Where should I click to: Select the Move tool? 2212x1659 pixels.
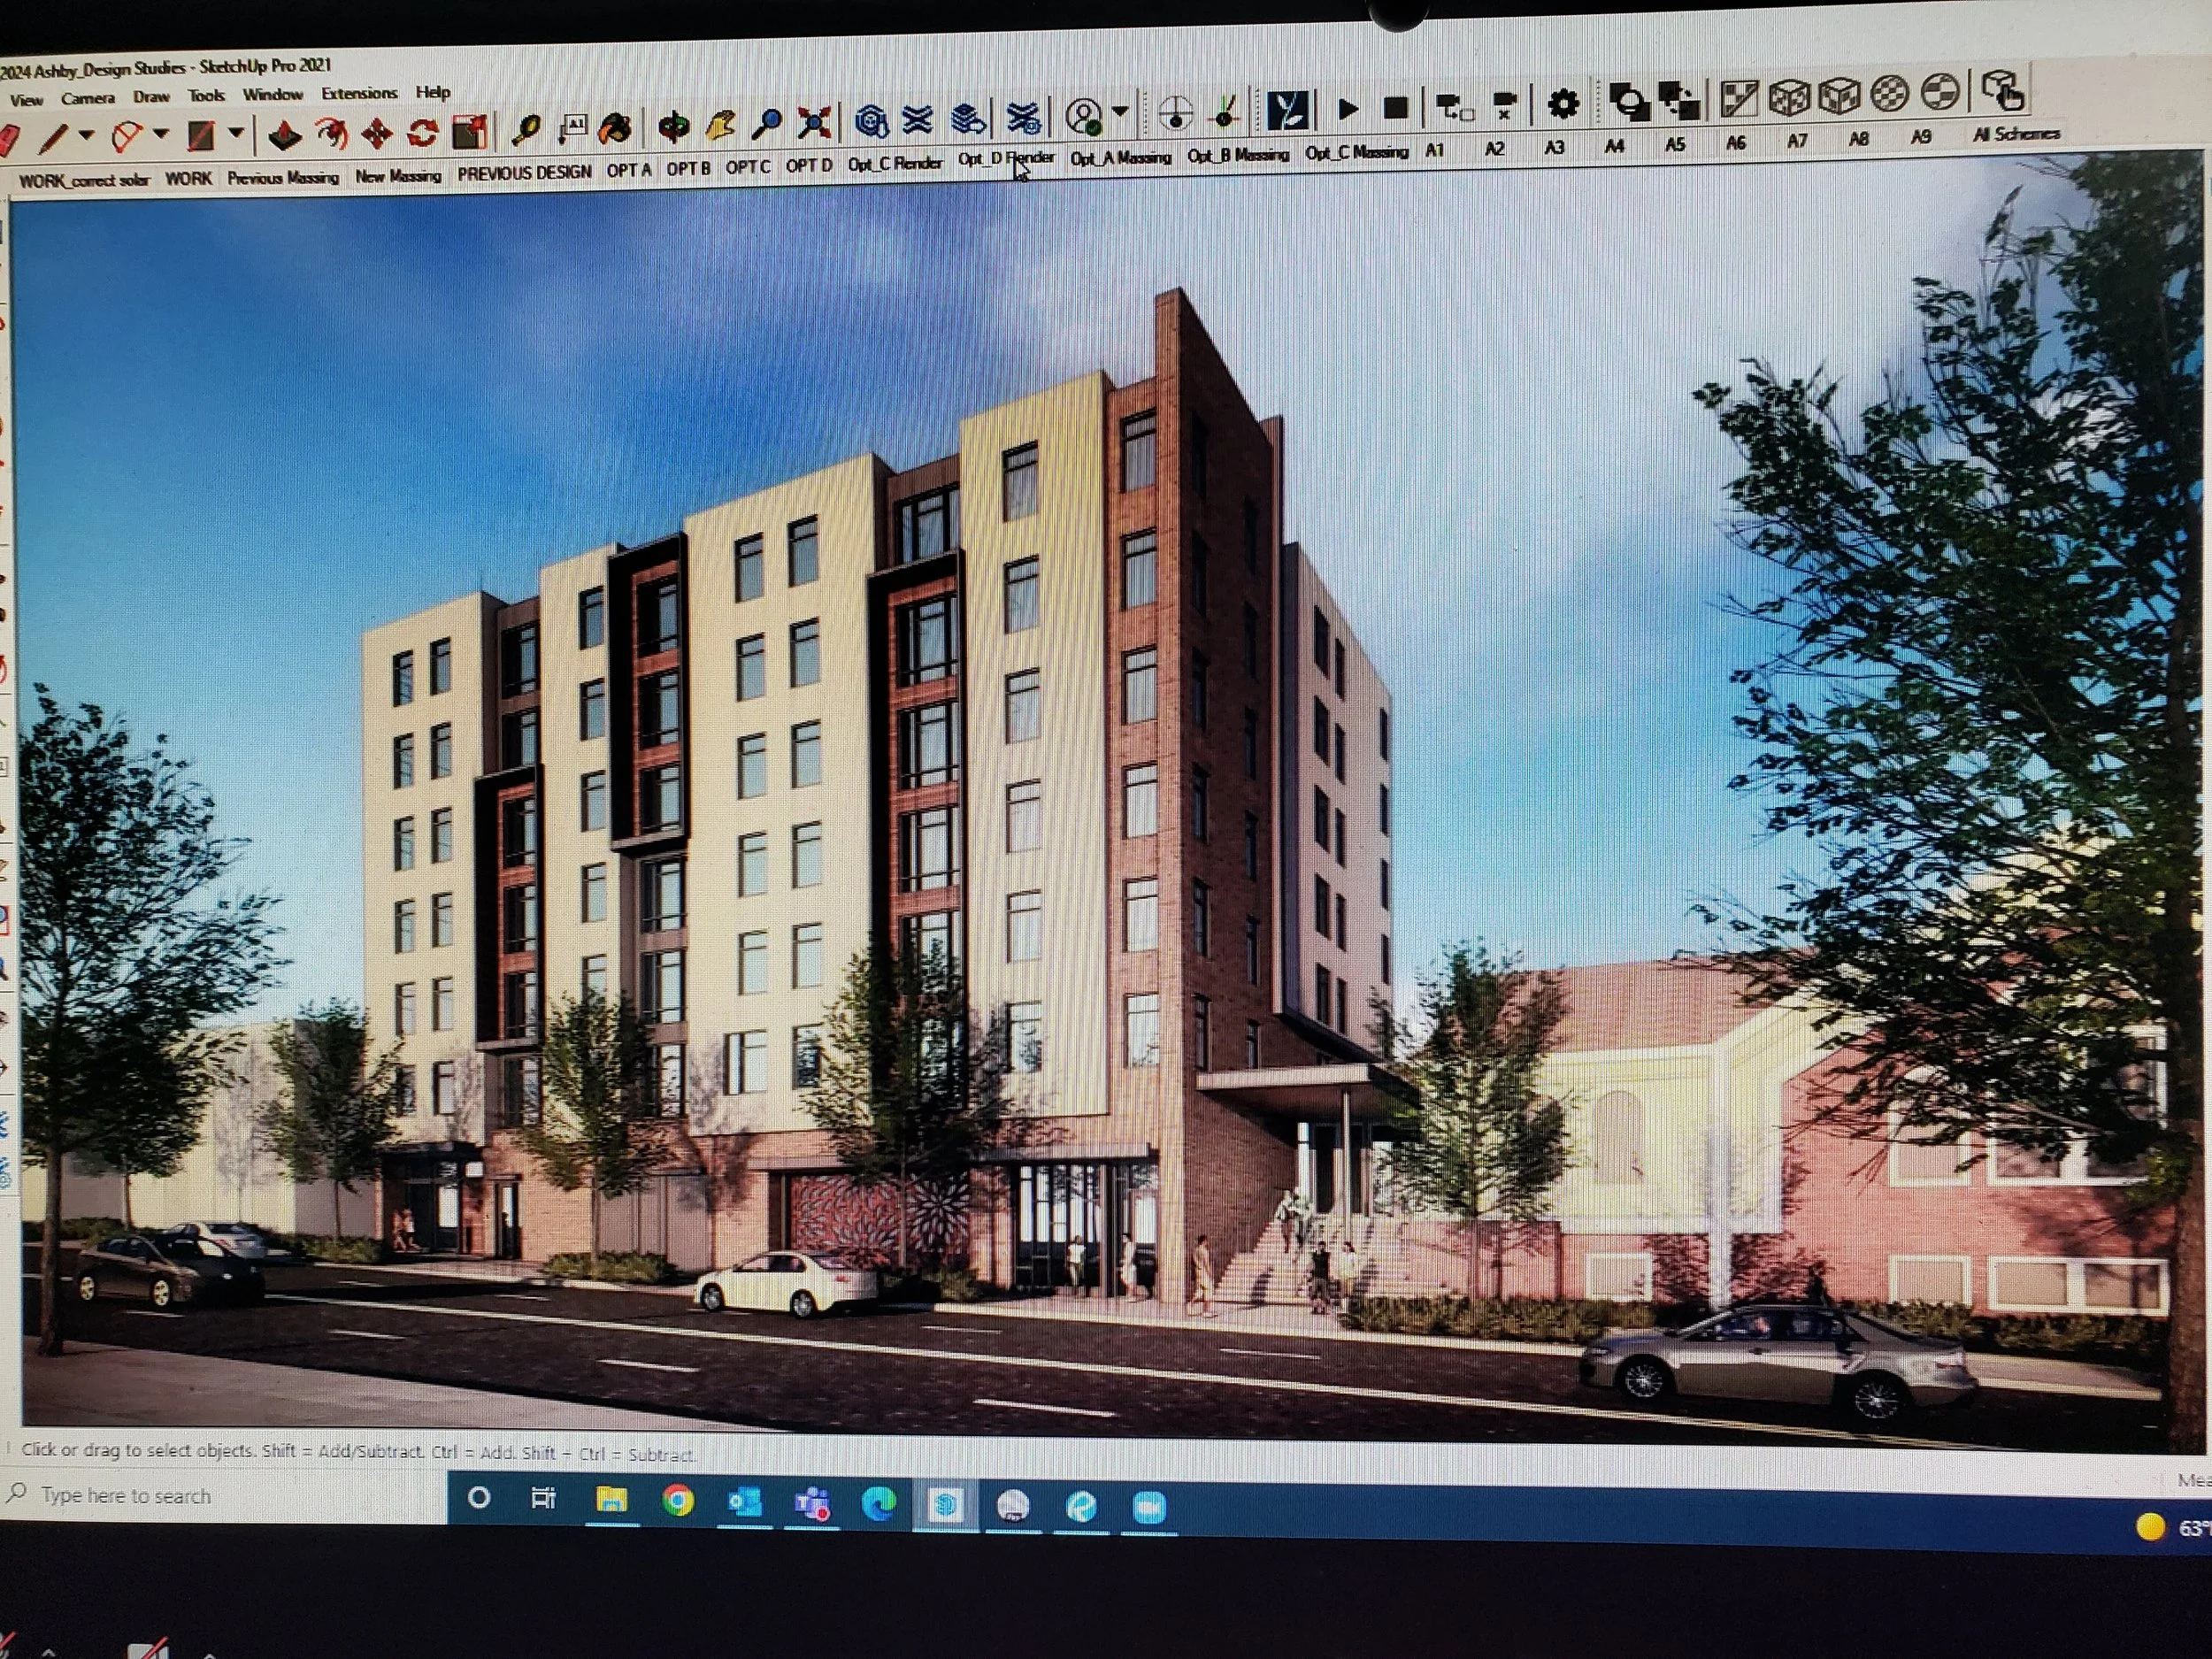tap(377, 133)
